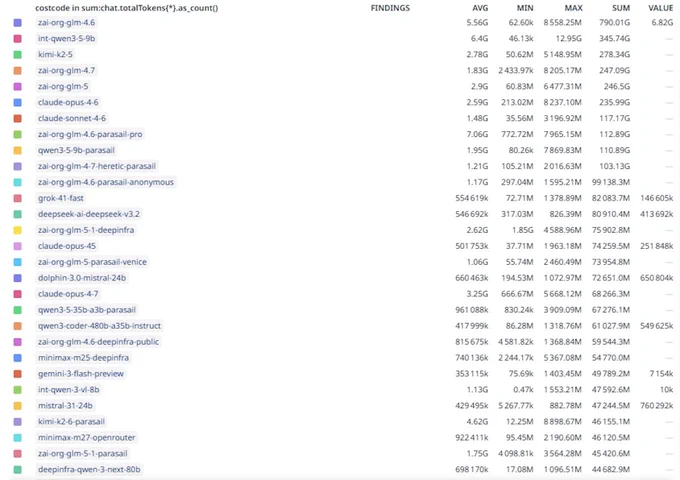The image size is (680, 480).
Task: Sort by MAX column header
Action: (x=573, y=8)
